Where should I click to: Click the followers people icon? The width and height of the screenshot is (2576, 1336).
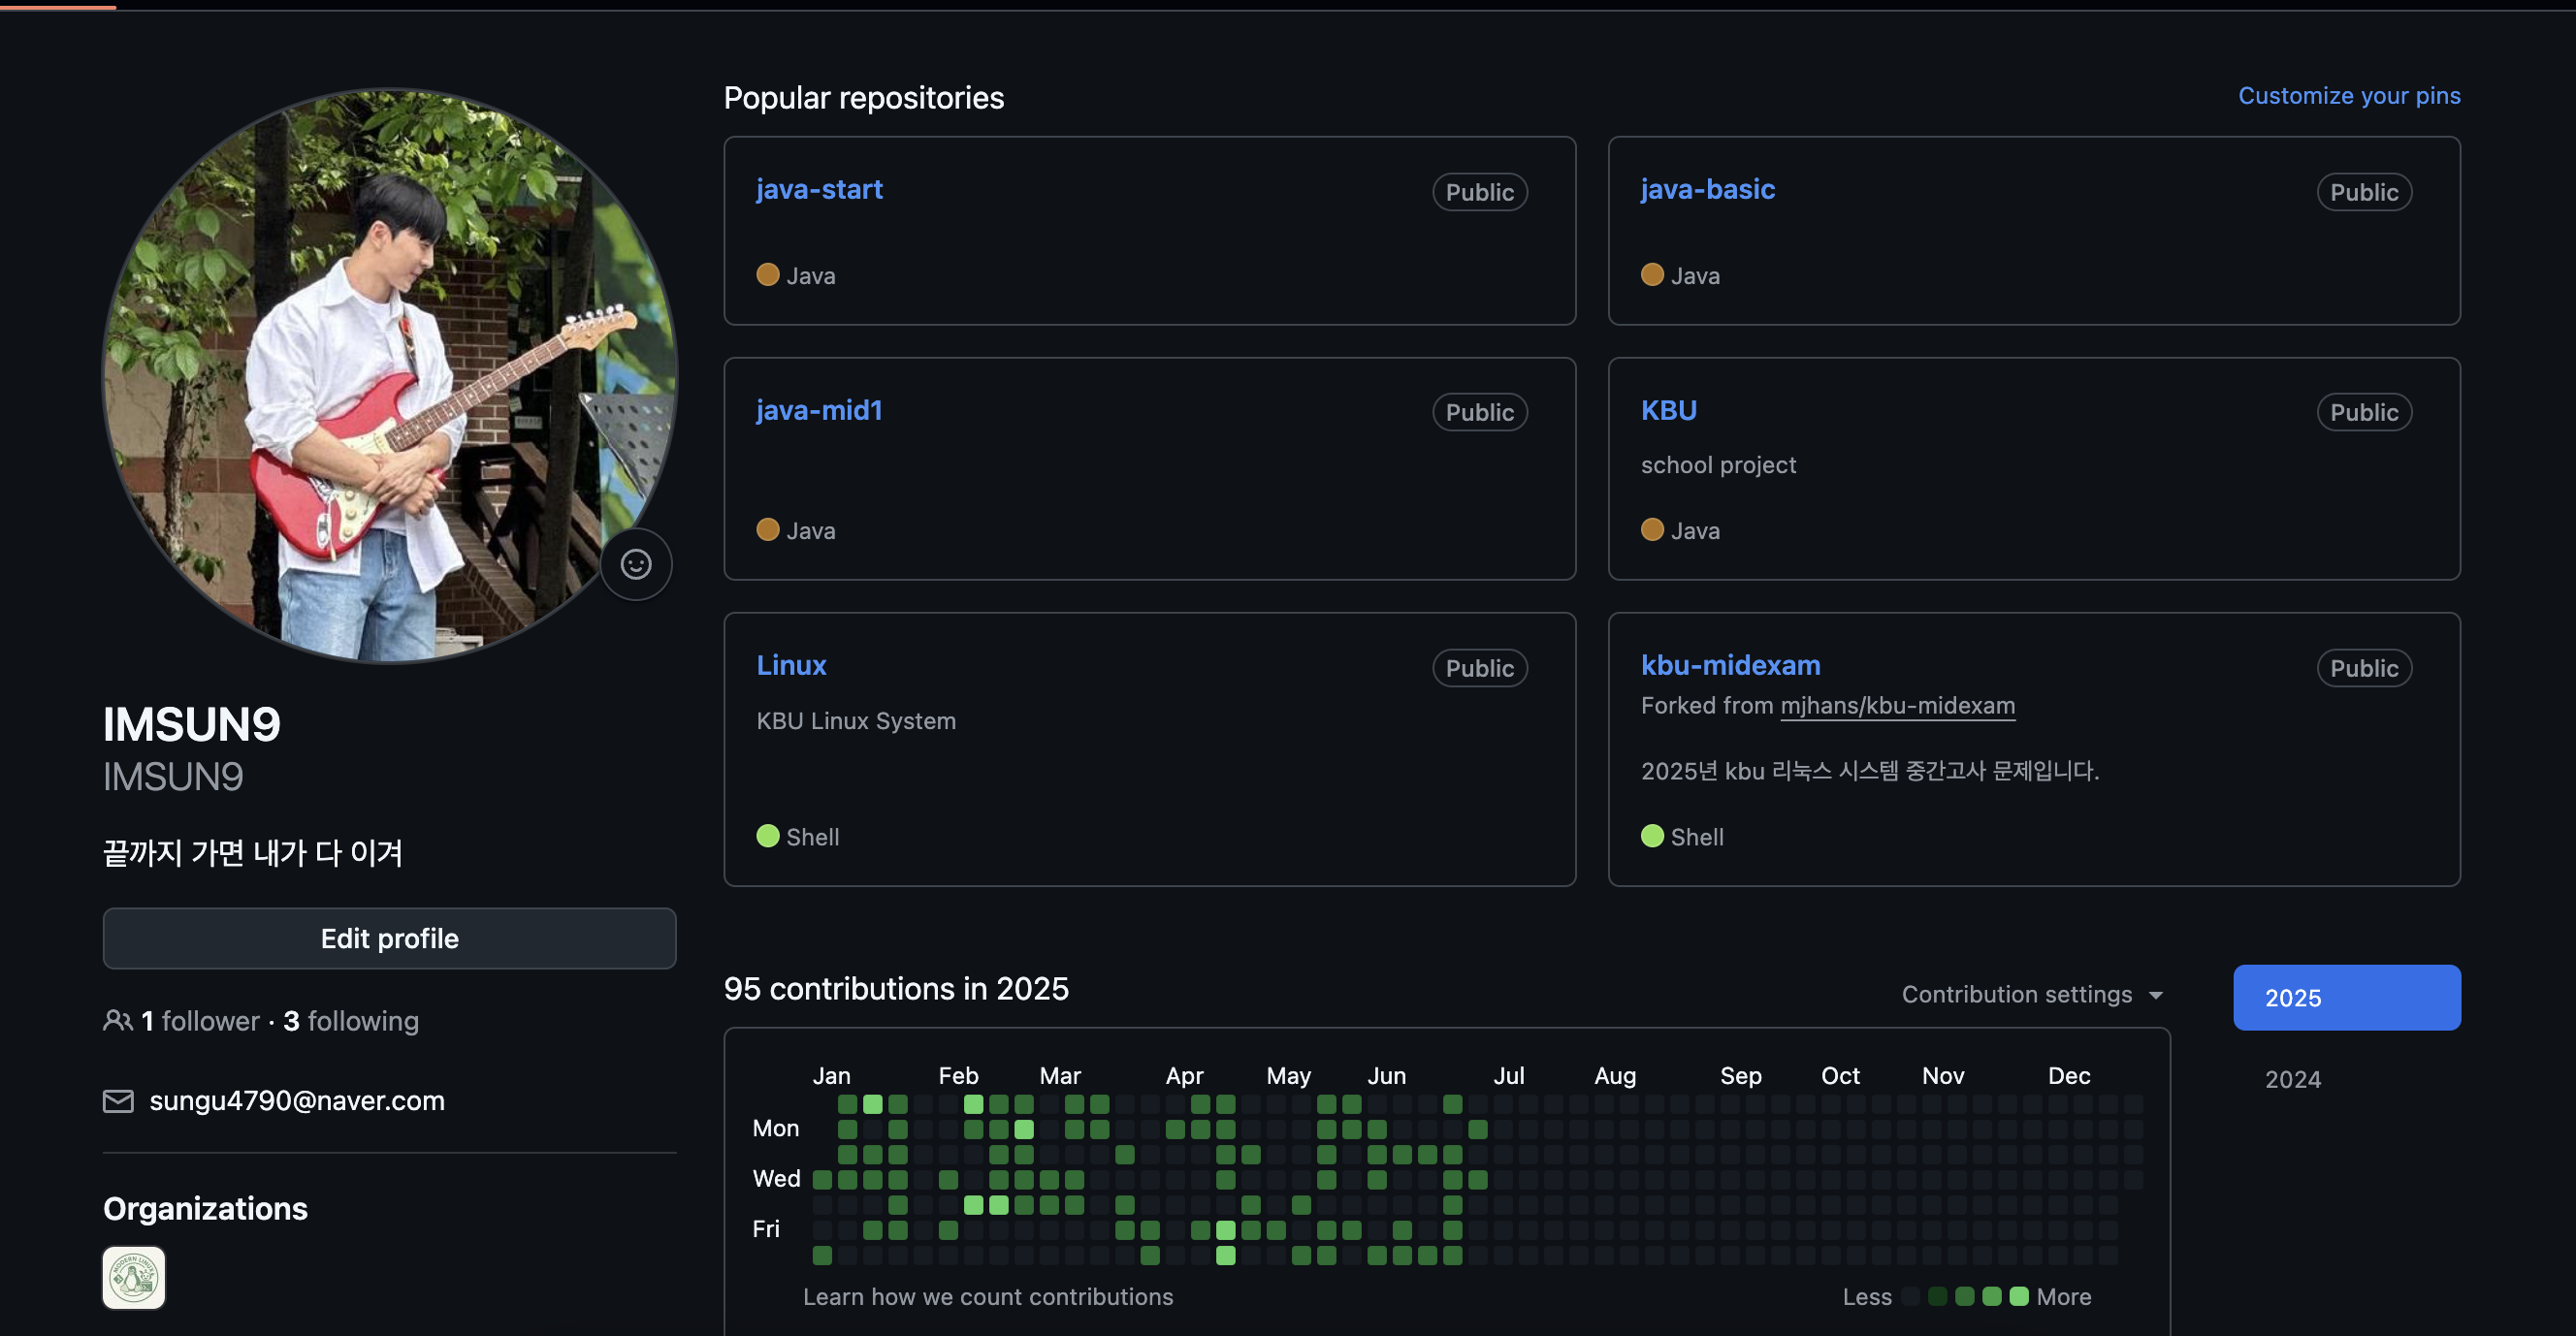click(x=117, y=1020)
